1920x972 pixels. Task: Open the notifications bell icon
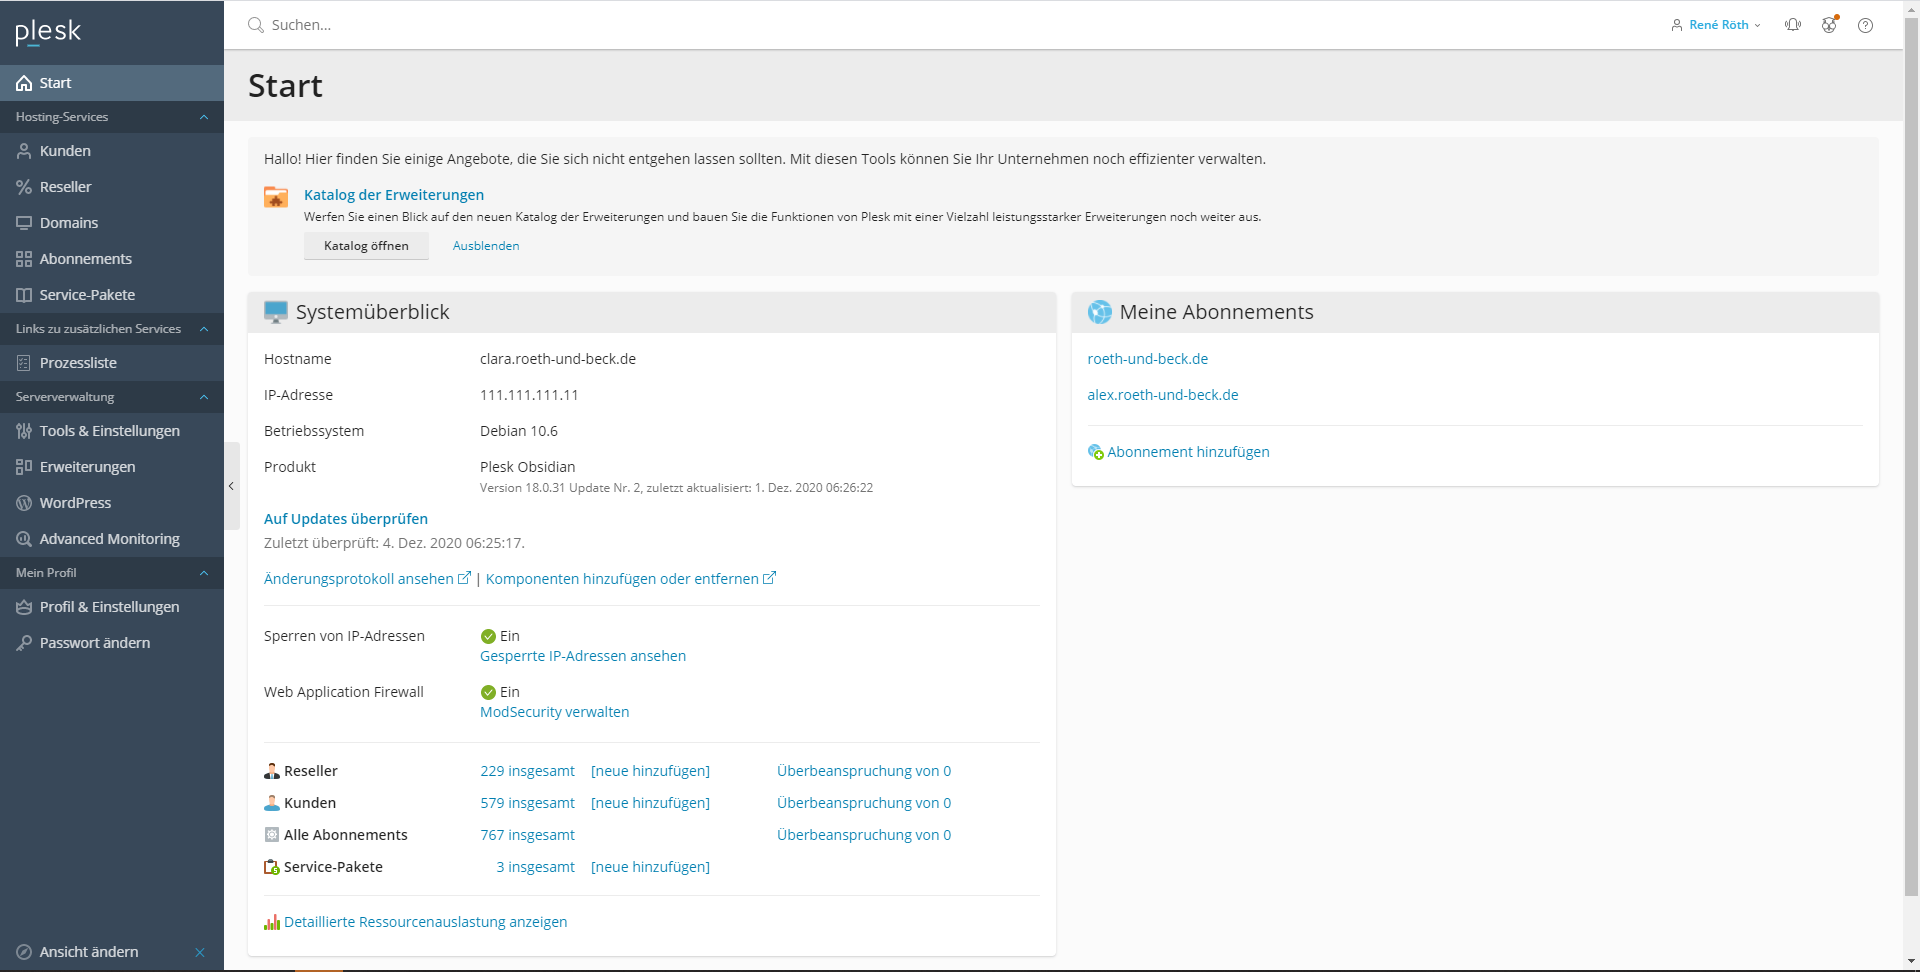click(x=1793, y=24)
